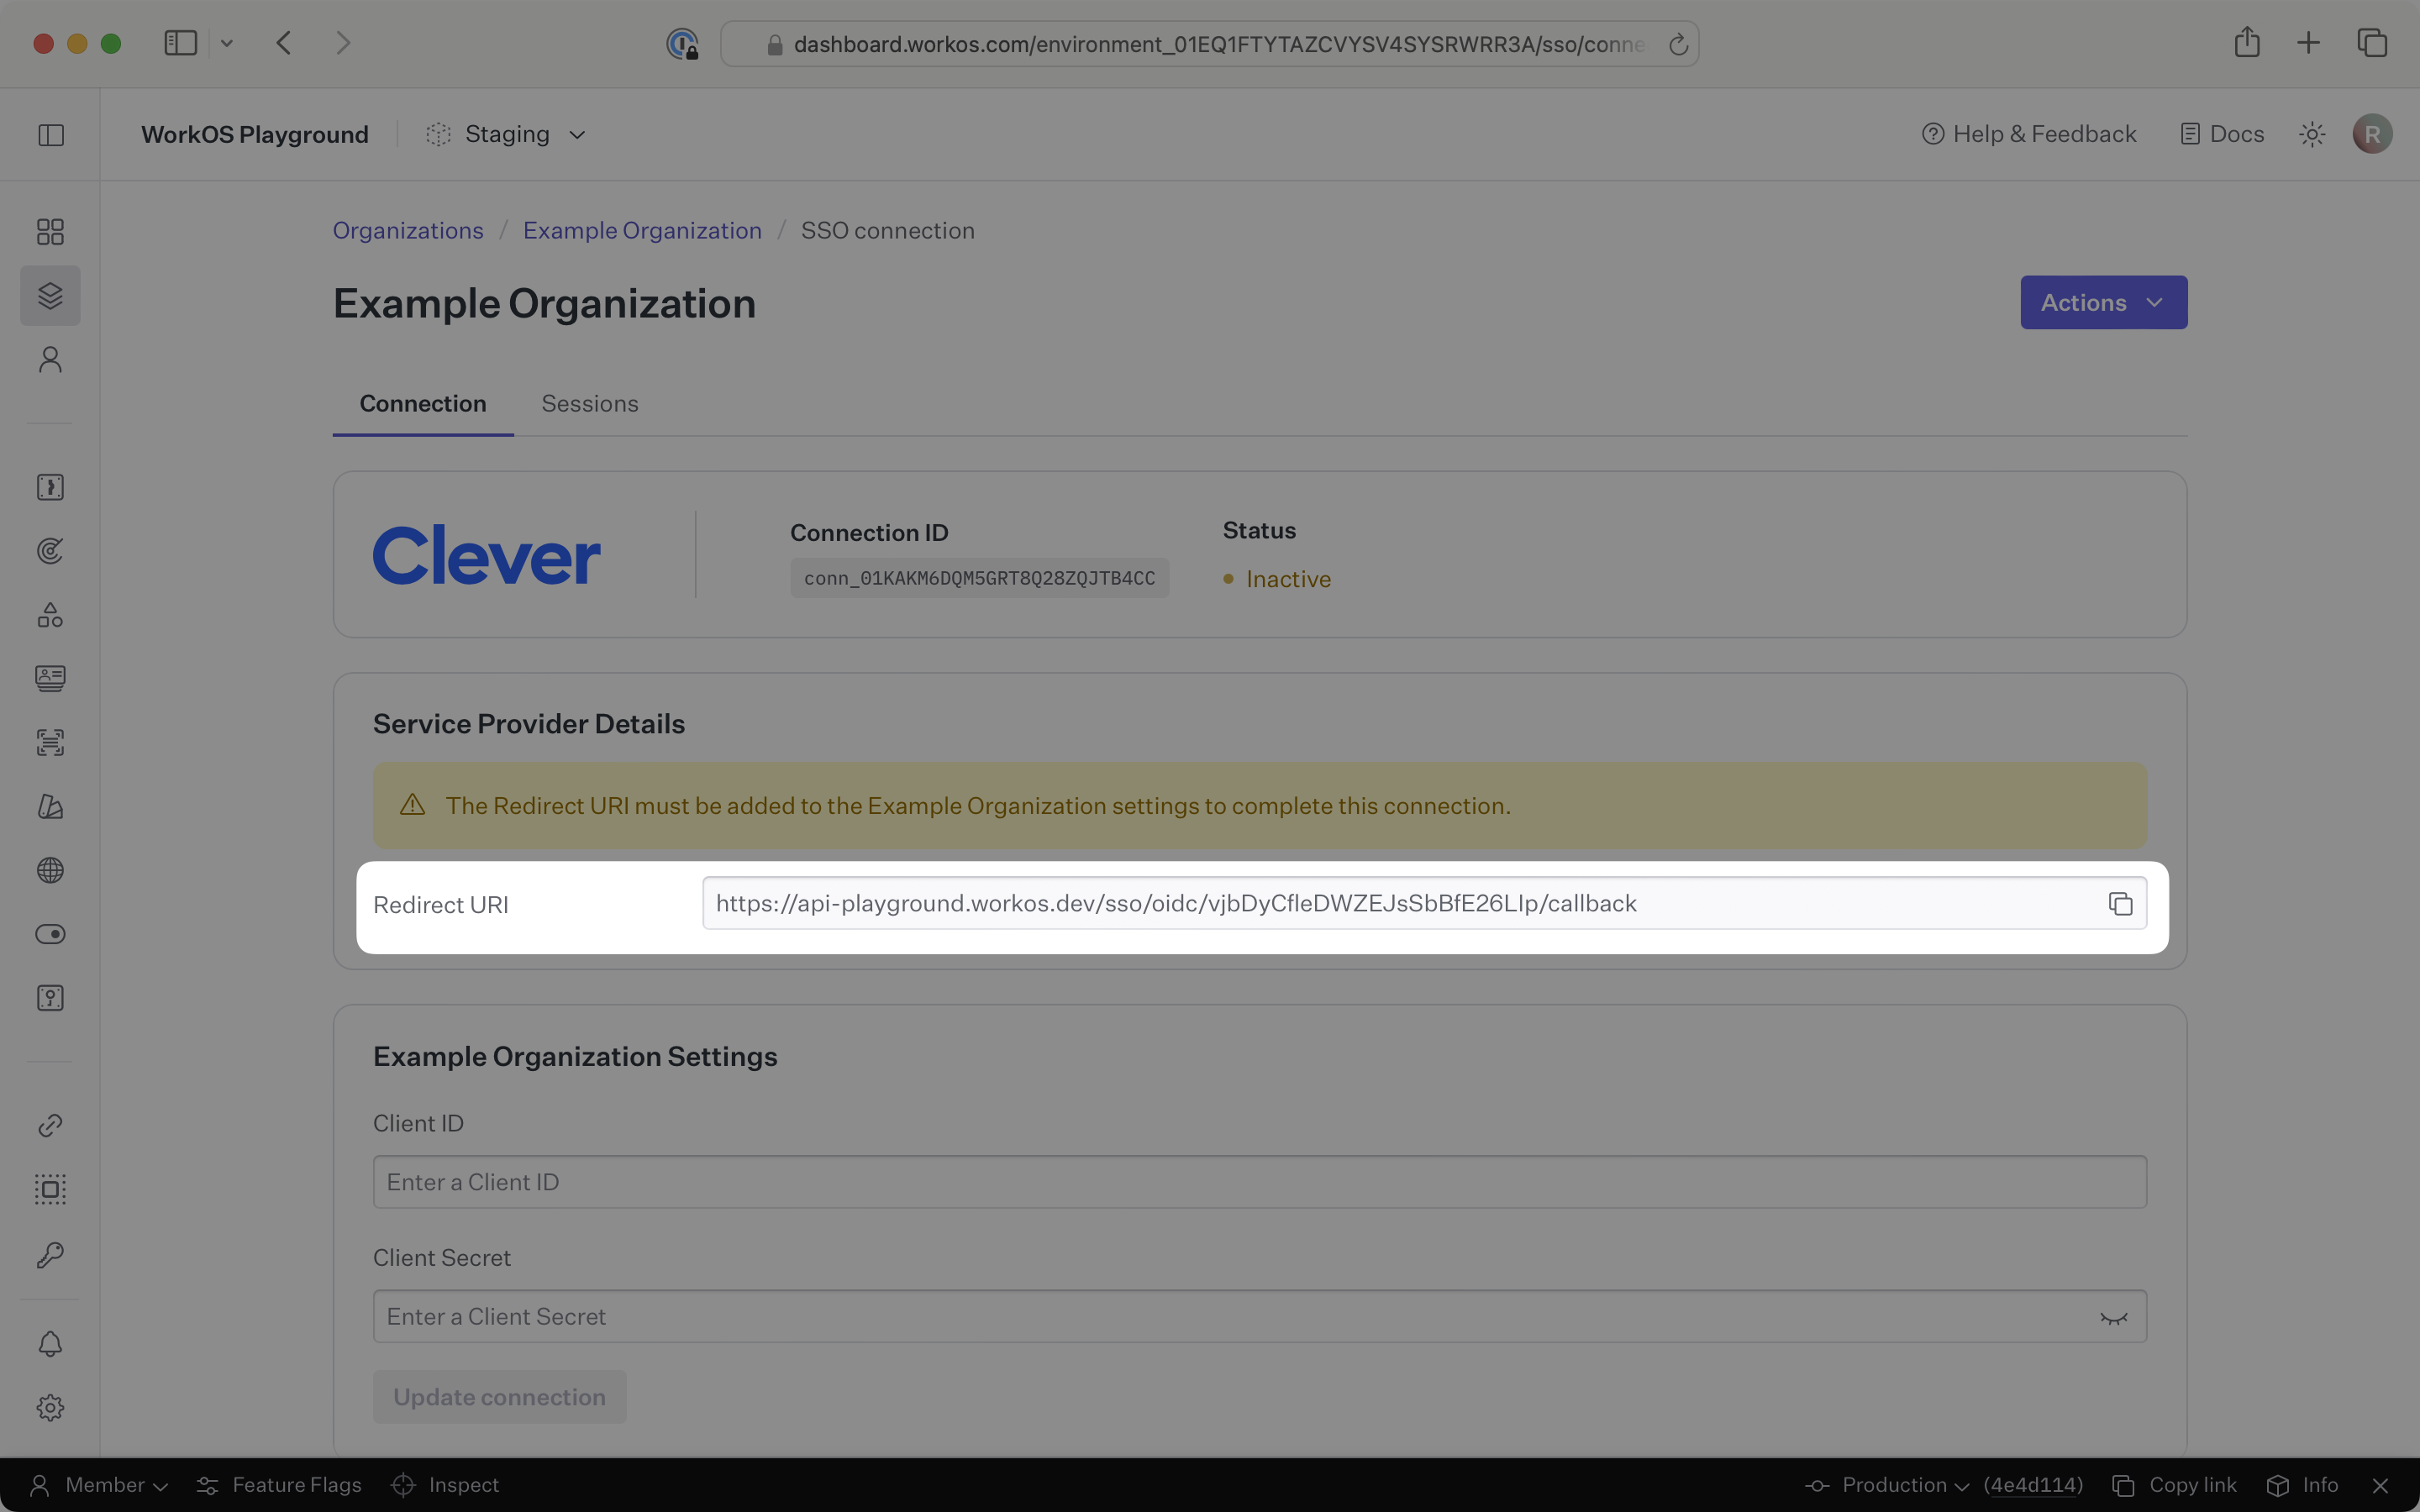2420x1512 pixels.
Task: Open the Staging environment dropdown
Action: coord(505,133)
